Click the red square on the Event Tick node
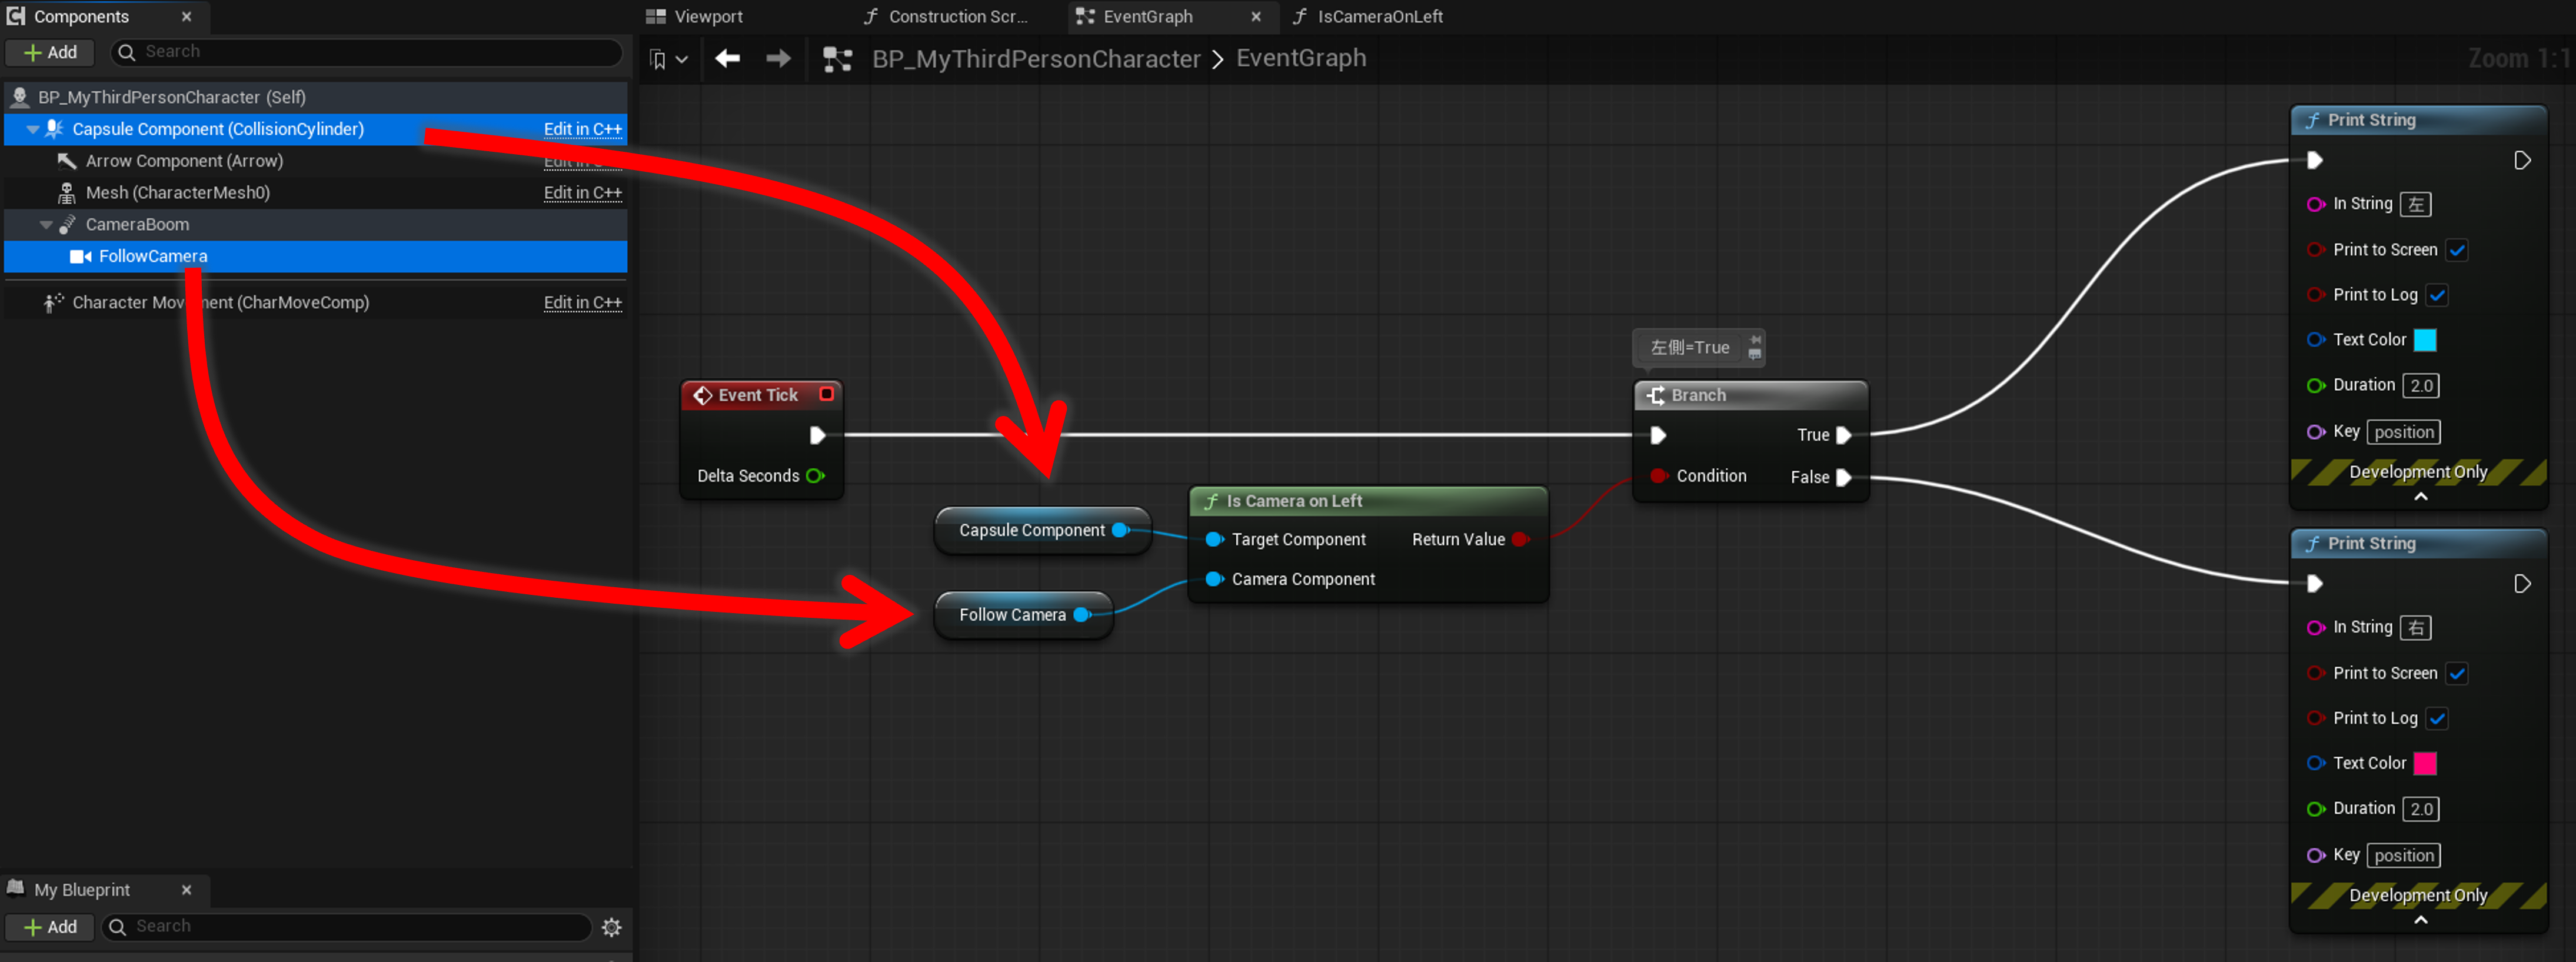Screen dimensions: 2576x962 [826, 394]
